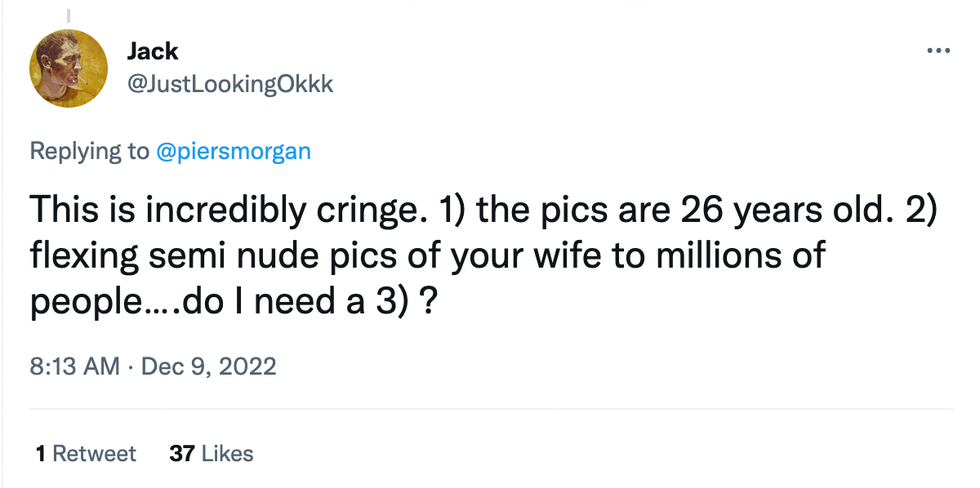
Task: Click the "Replying to" label
Action: click(90, 151)
